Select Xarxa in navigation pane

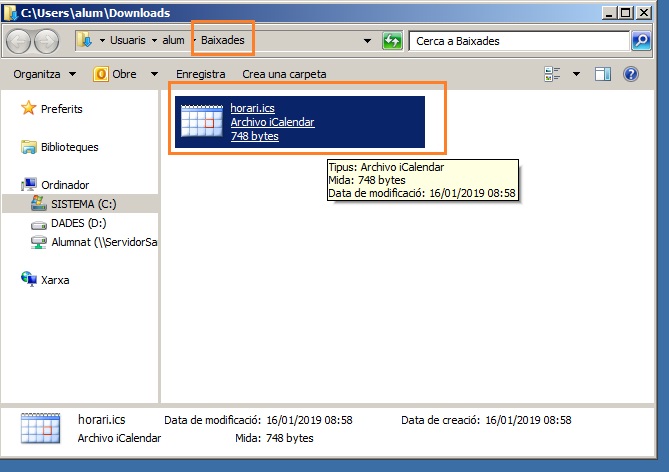click(55, 280)
